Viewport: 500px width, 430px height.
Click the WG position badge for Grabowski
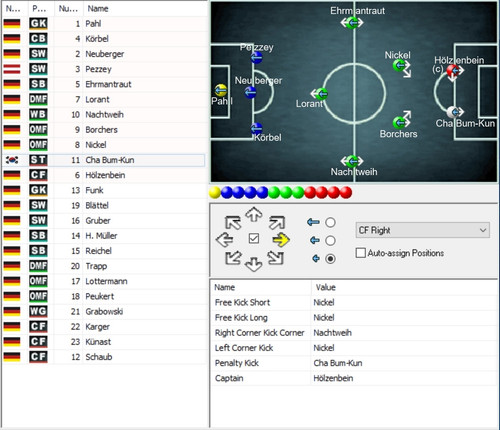(38, 311)
